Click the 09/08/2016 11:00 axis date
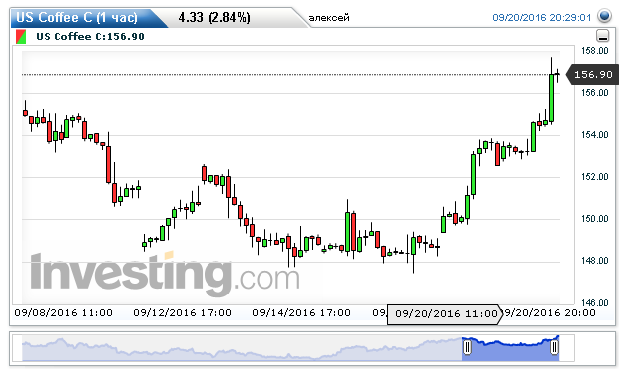The image size is (626, 374). click(x=63, y=313)
